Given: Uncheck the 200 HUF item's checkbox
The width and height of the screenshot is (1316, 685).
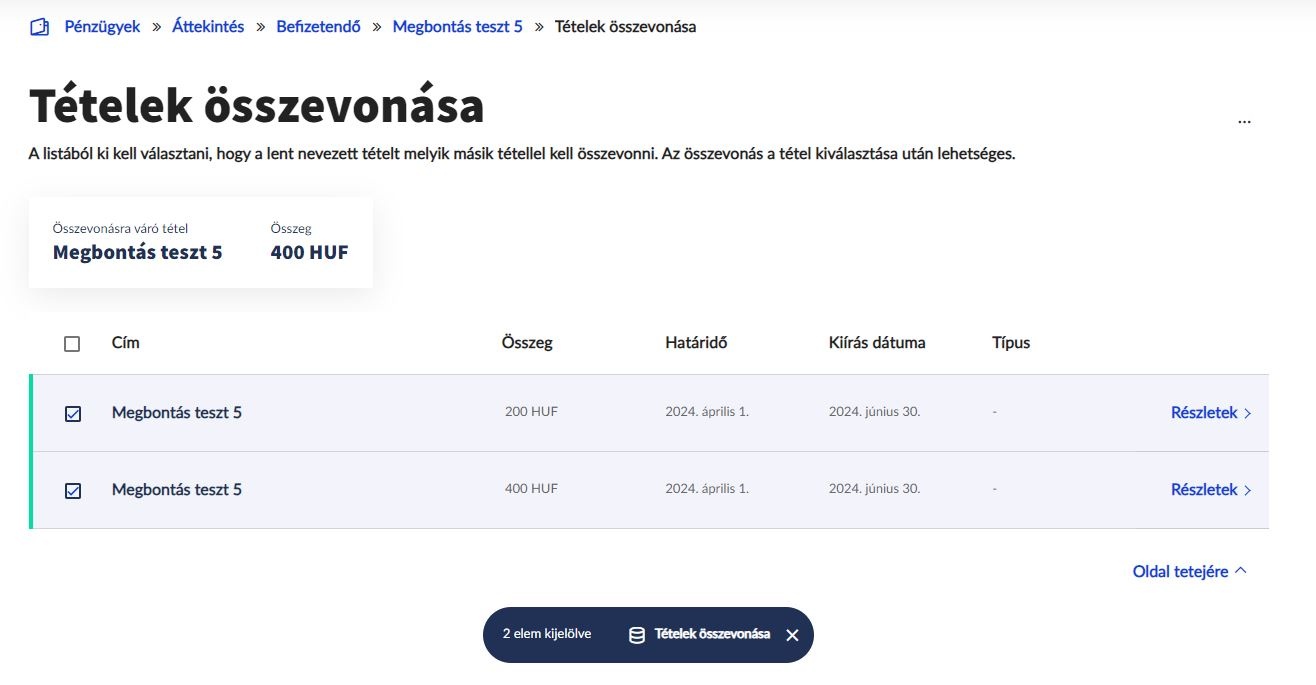Looking at the screenshot, I should click(x=71, y=412).
